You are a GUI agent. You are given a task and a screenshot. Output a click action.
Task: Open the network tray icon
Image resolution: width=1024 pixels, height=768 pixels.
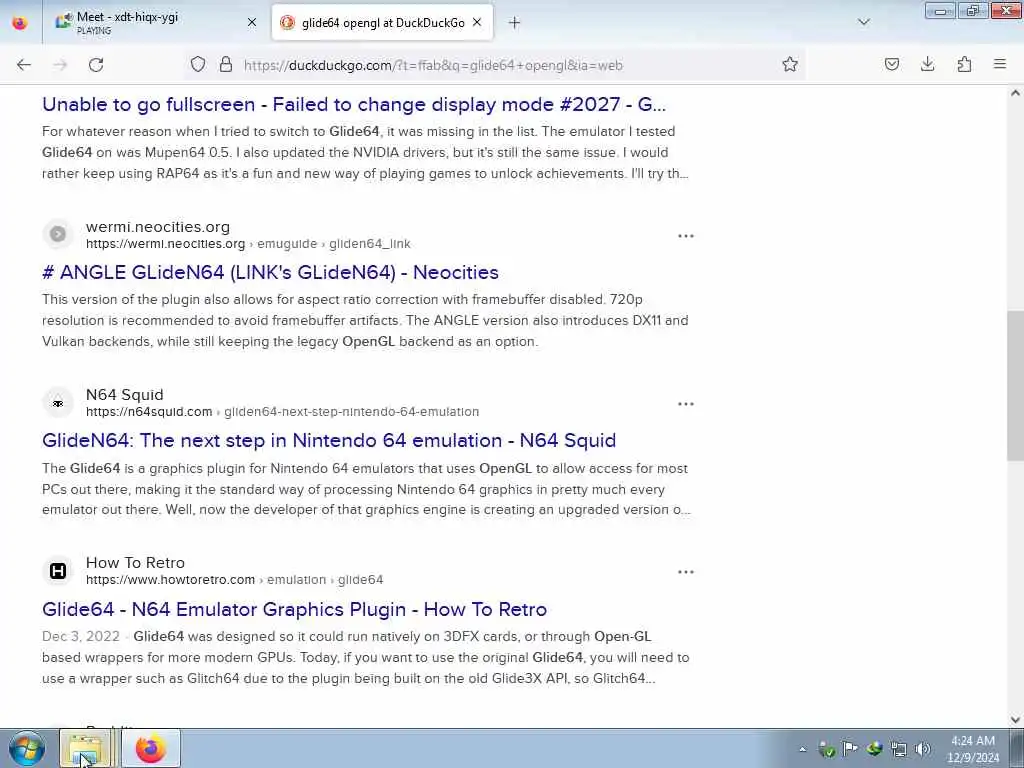pyautogui.click(x=899, y=749)
